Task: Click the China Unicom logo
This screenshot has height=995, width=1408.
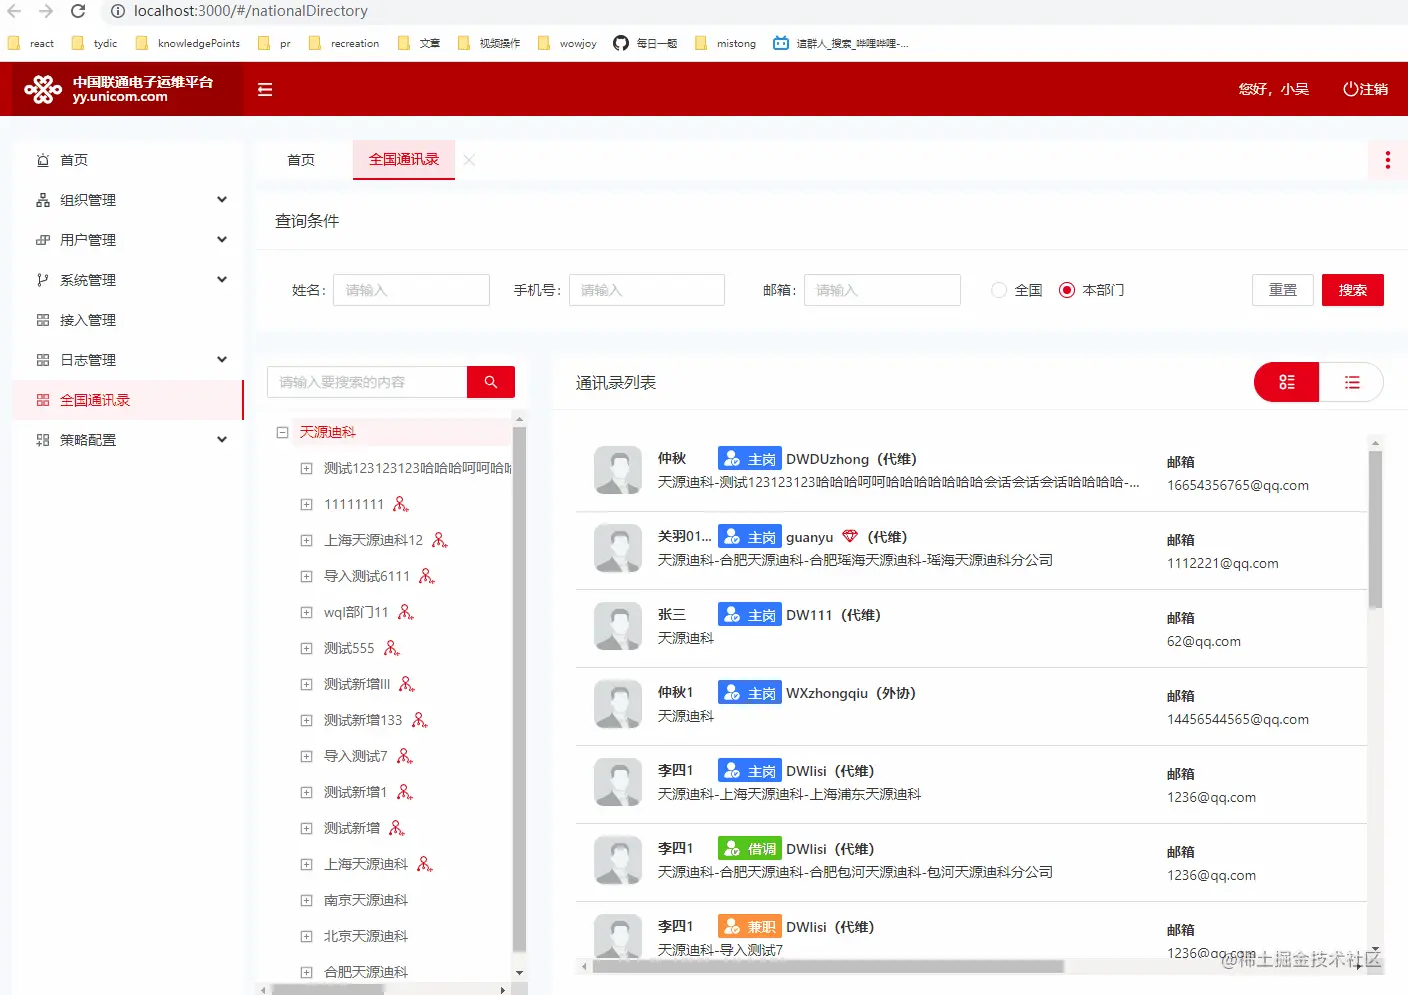Action: (x=43, y=89)
